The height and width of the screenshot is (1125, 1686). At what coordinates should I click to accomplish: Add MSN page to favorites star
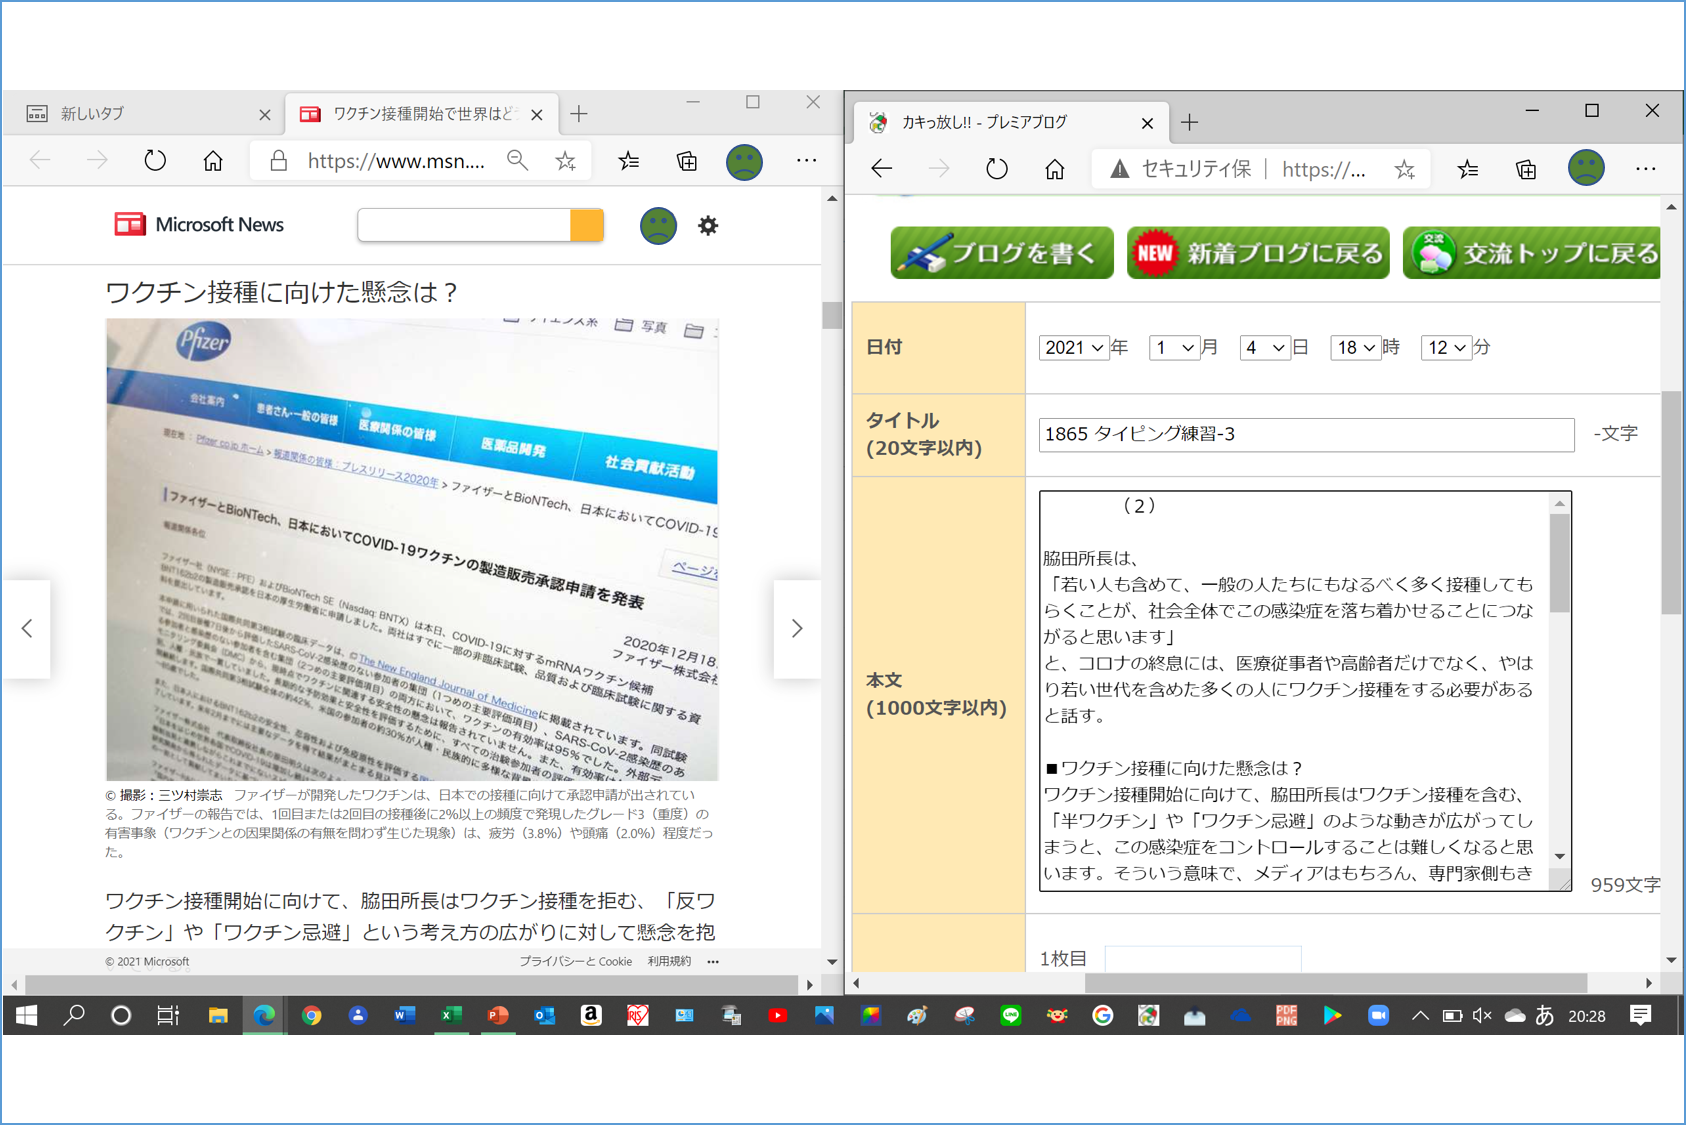pyautogui.click(x=566, y=160)
